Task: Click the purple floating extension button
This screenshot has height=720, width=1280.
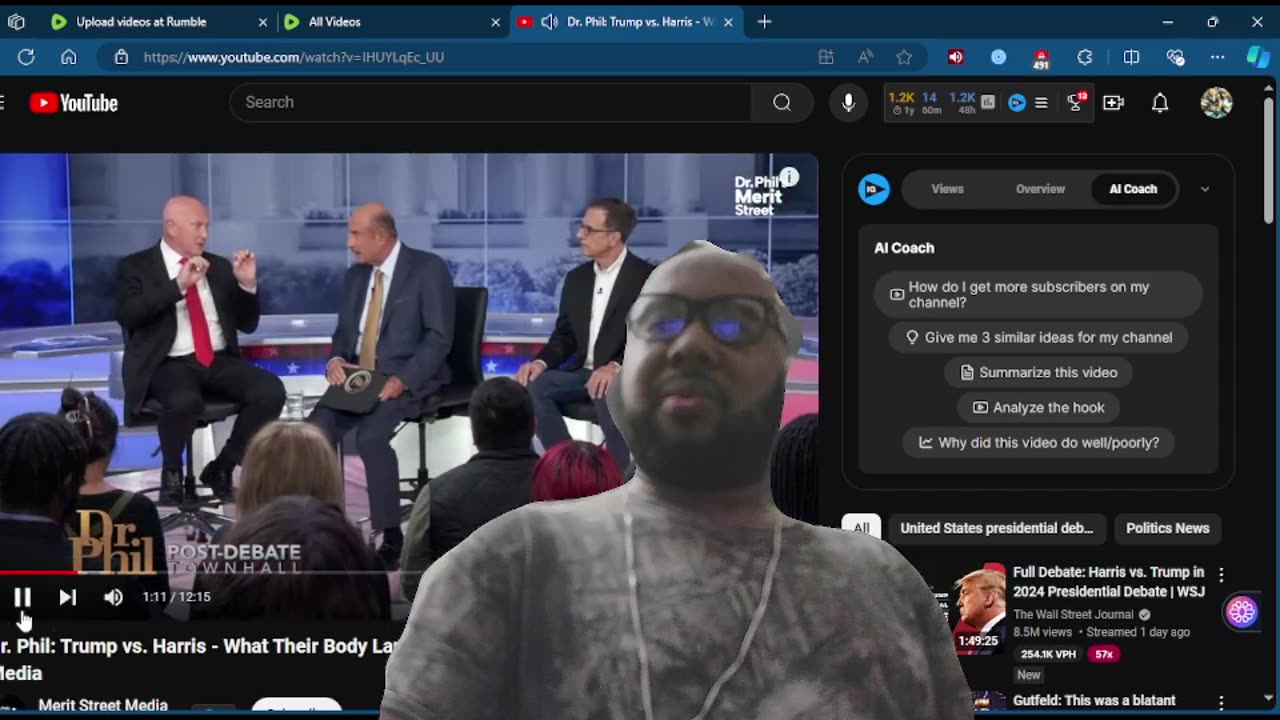Action: click(x=1242, y=611)
